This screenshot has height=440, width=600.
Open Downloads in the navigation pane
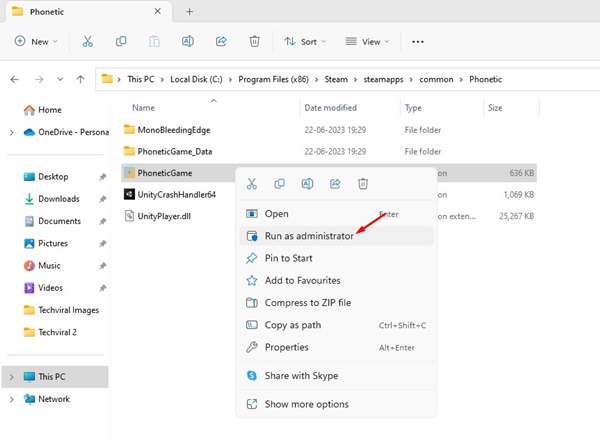pyautogui.click(x=59, y=199)
